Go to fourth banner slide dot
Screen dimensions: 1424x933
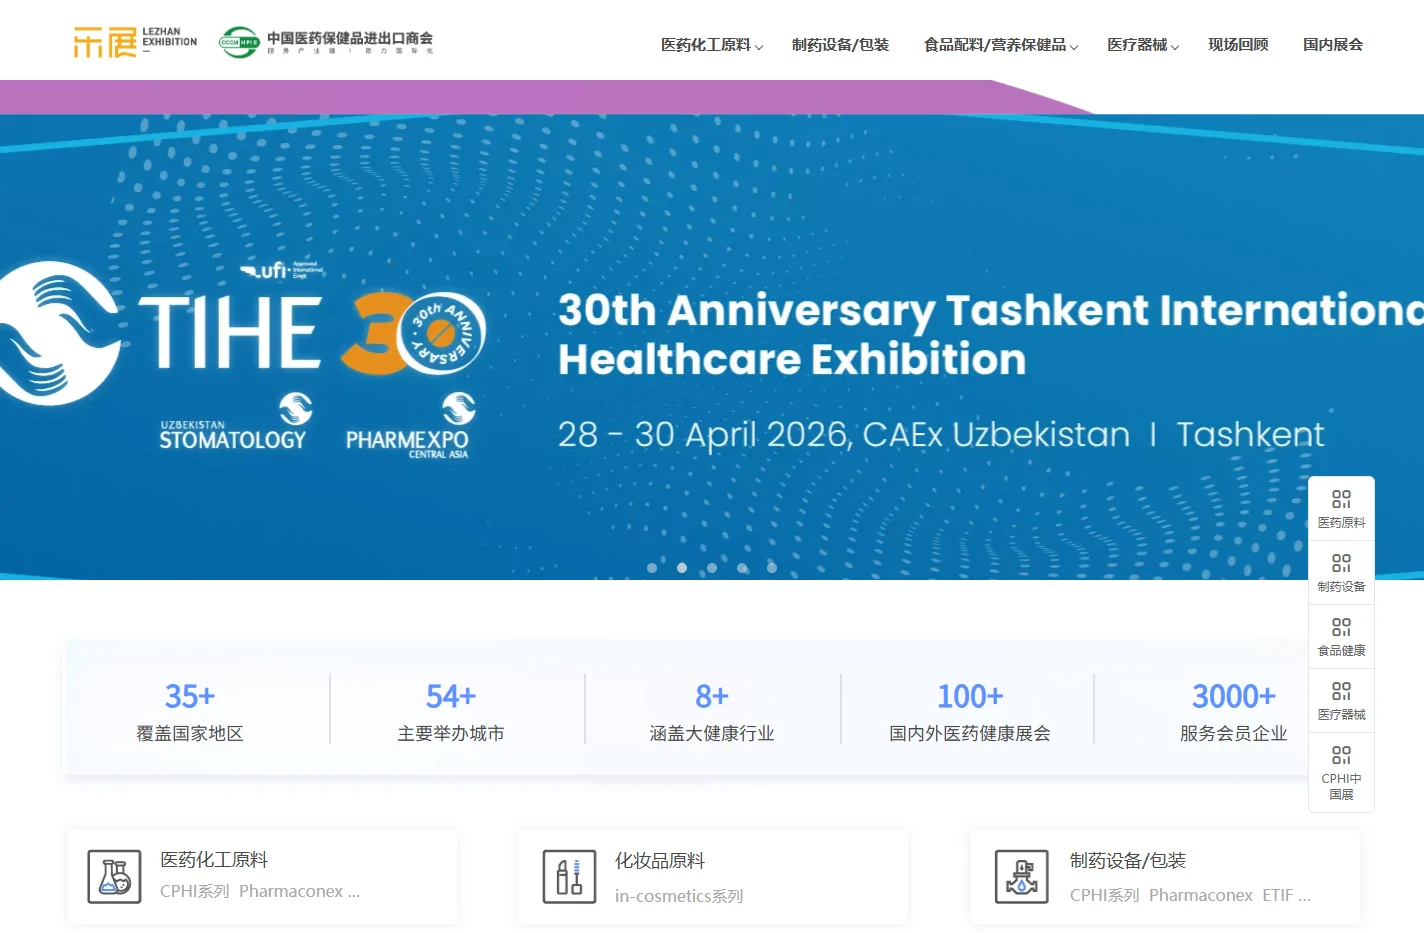742,568
